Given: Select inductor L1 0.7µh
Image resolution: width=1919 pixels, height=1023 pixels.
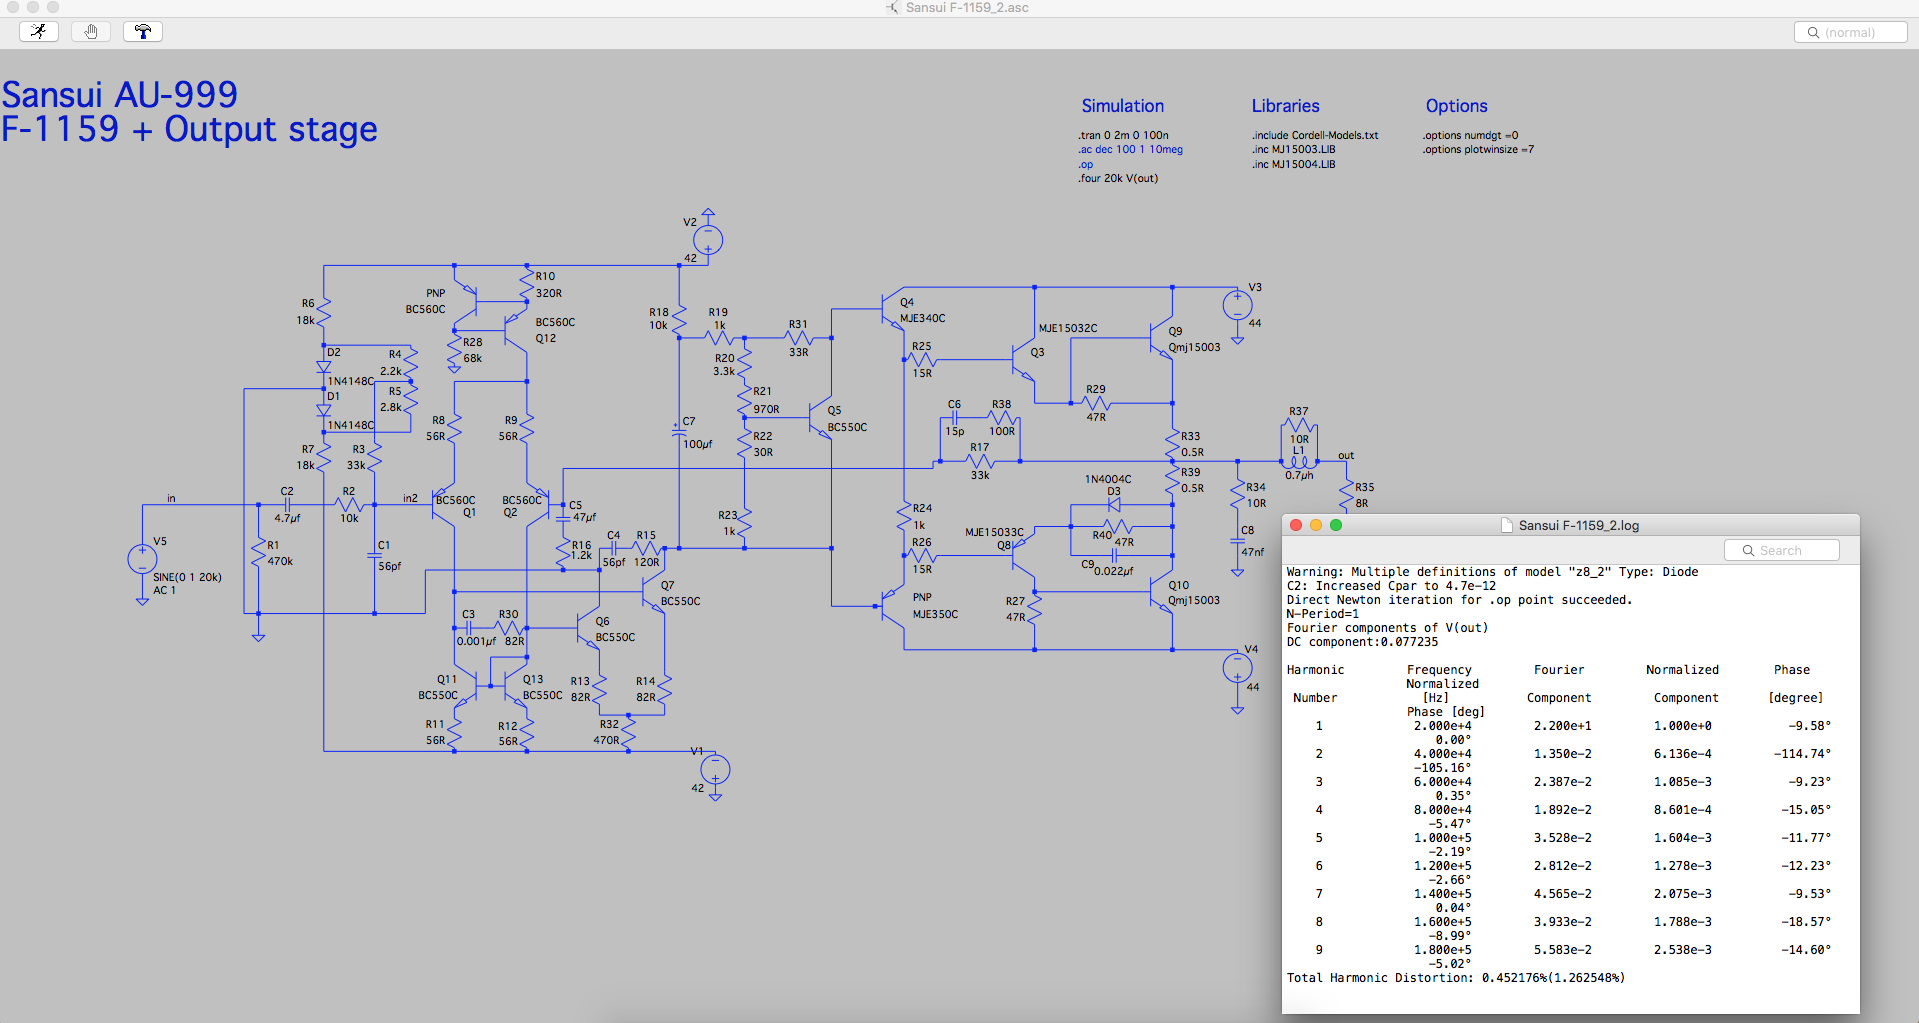Looking at the screenshot, I should click(1299, 461).
